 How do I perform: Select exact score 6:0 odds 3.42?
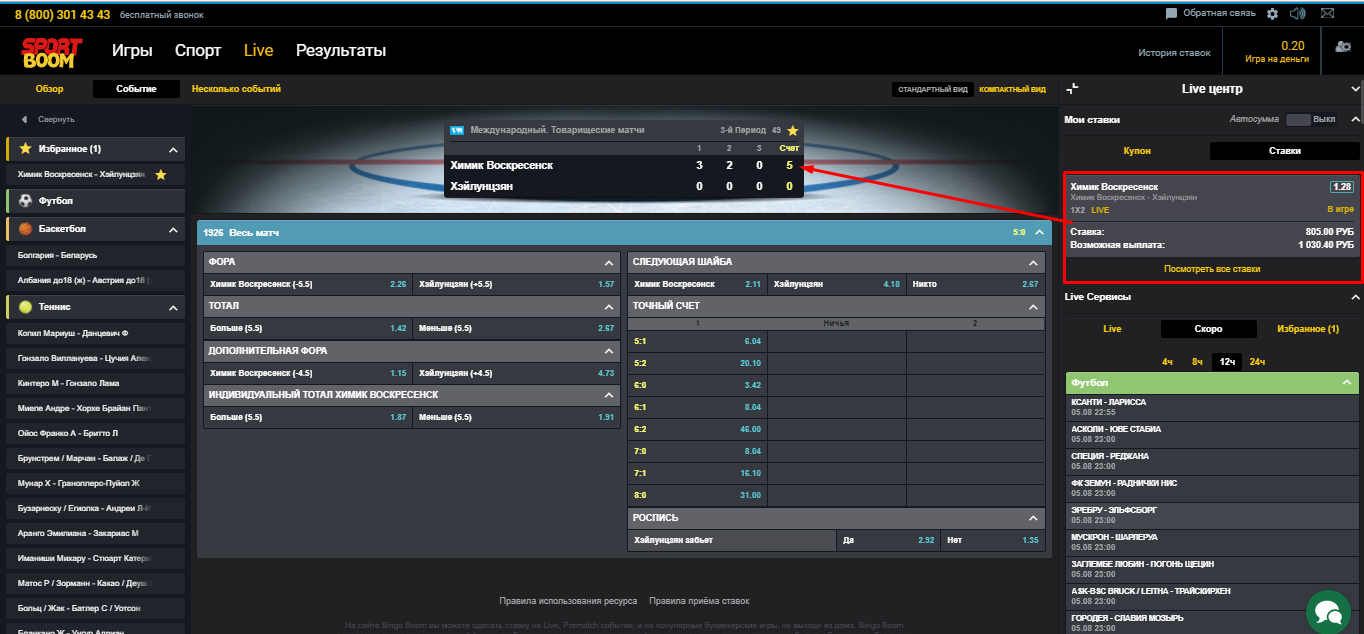[697, 385]
